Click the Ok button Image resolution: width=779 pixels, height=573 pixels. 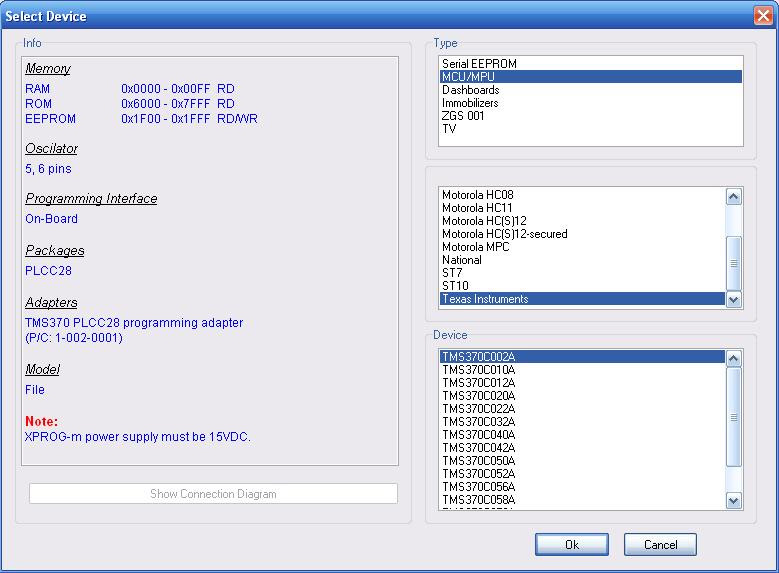coord(571,545)
